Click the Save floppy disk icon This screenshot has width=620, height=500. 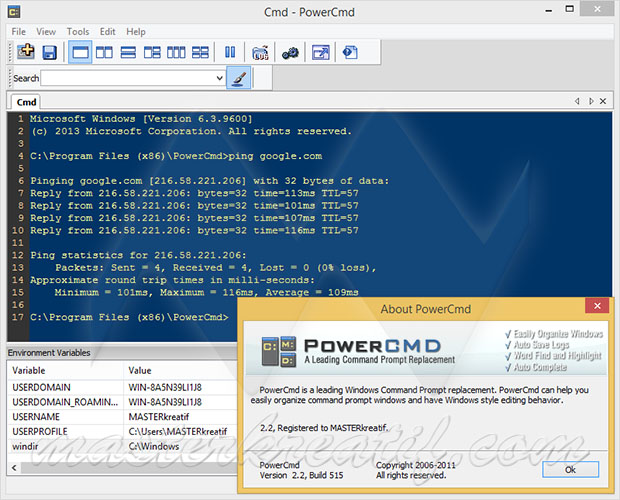pos(50,52)
